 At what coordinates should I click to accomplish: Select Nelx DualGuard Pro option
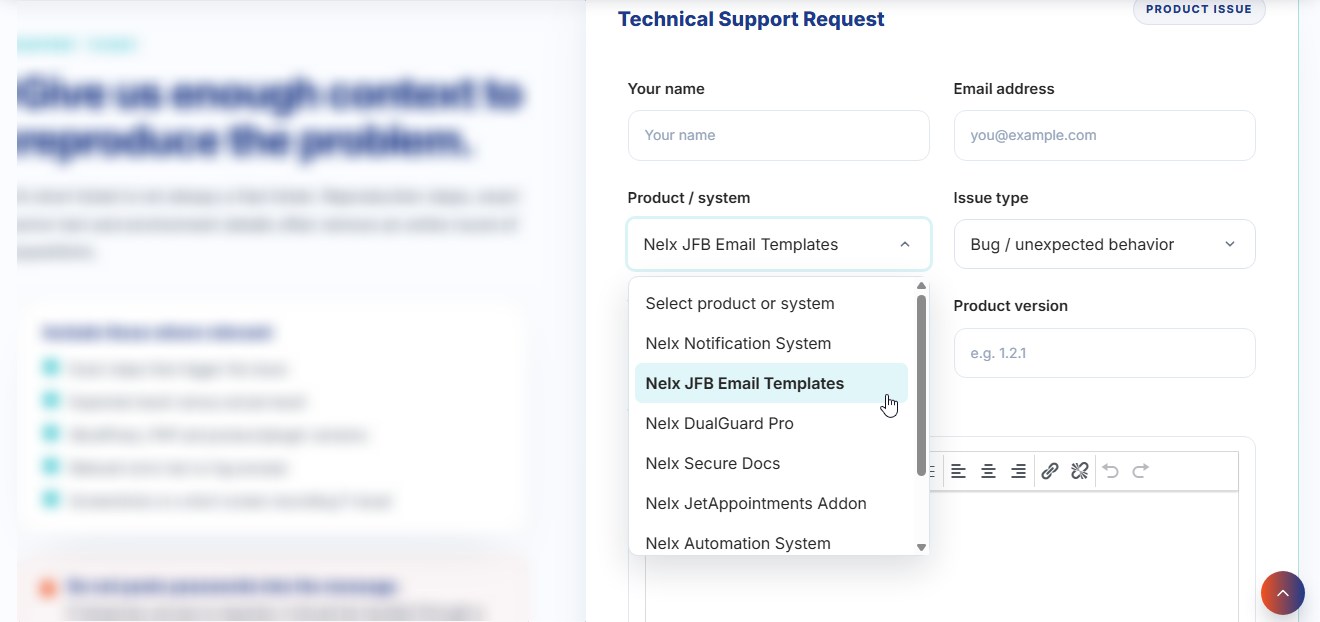[771, 423]
